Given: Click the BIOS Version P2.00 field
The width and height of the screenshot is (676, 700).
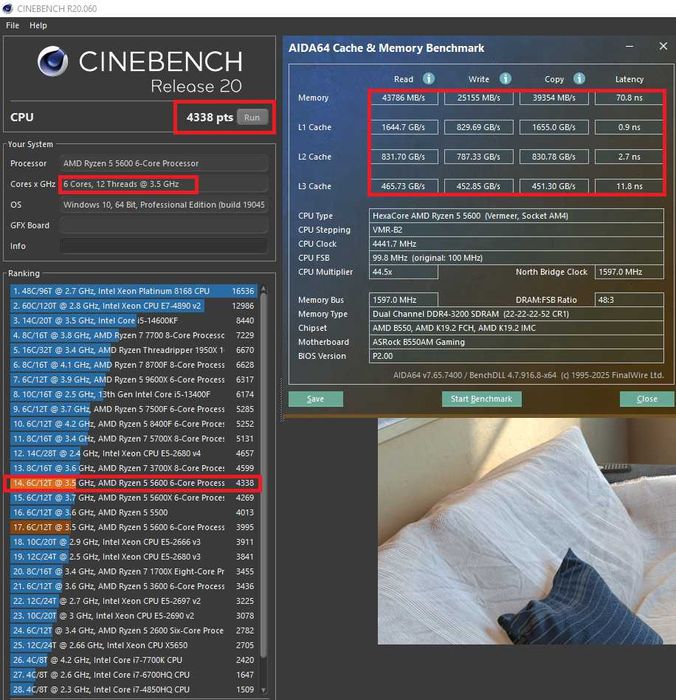Looking at the screenshot, I should (516, 356).
